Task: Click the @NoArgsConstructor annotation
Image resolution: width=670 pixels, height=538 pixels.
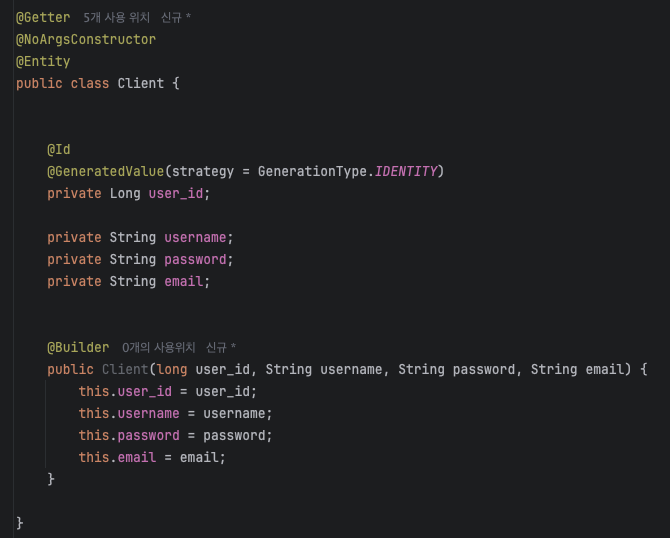Action: 86,40
